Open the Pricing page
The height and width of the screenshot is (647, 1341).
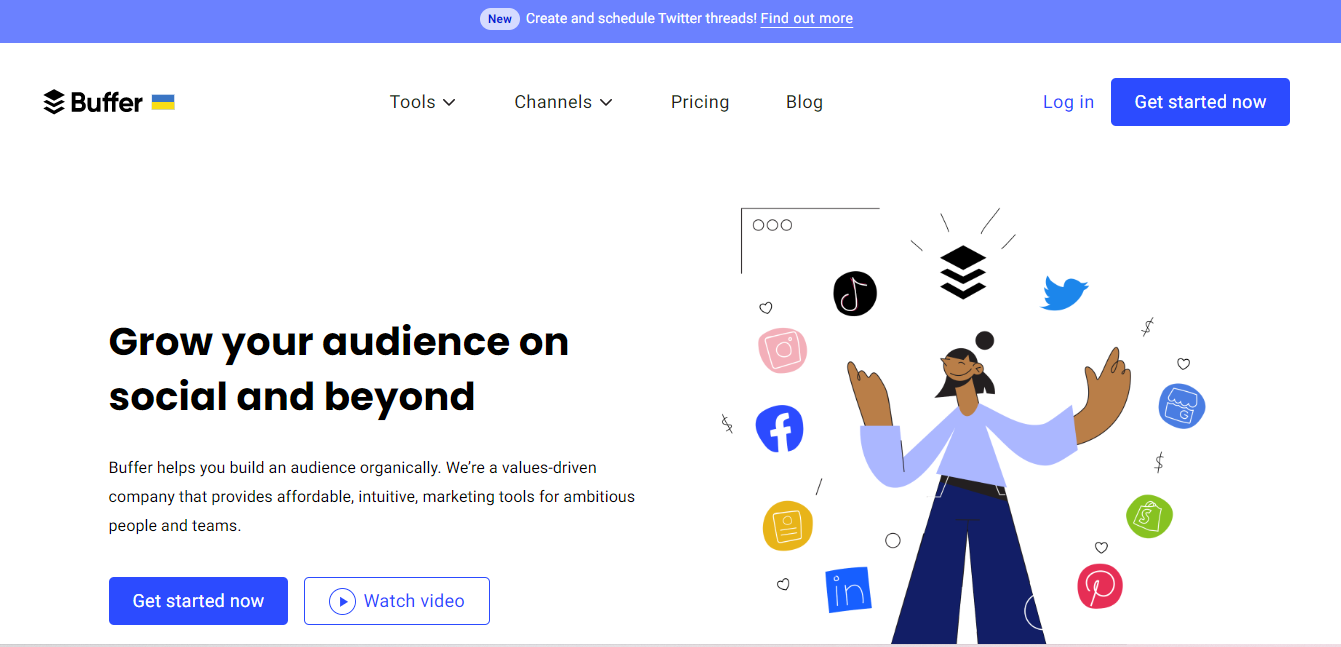click(700, 102)
